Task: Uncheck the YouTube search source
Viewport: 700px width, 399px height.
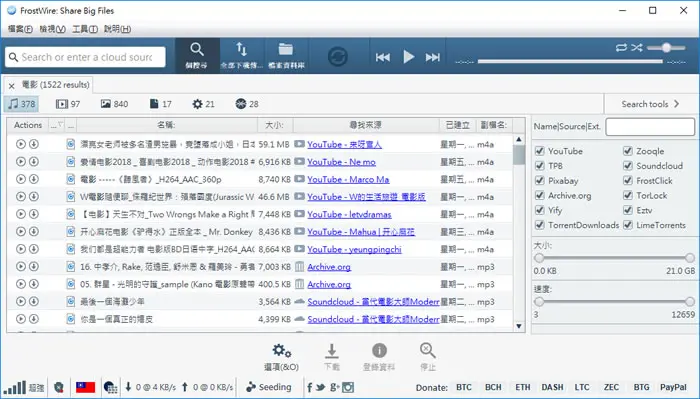Action: (540, 151)
